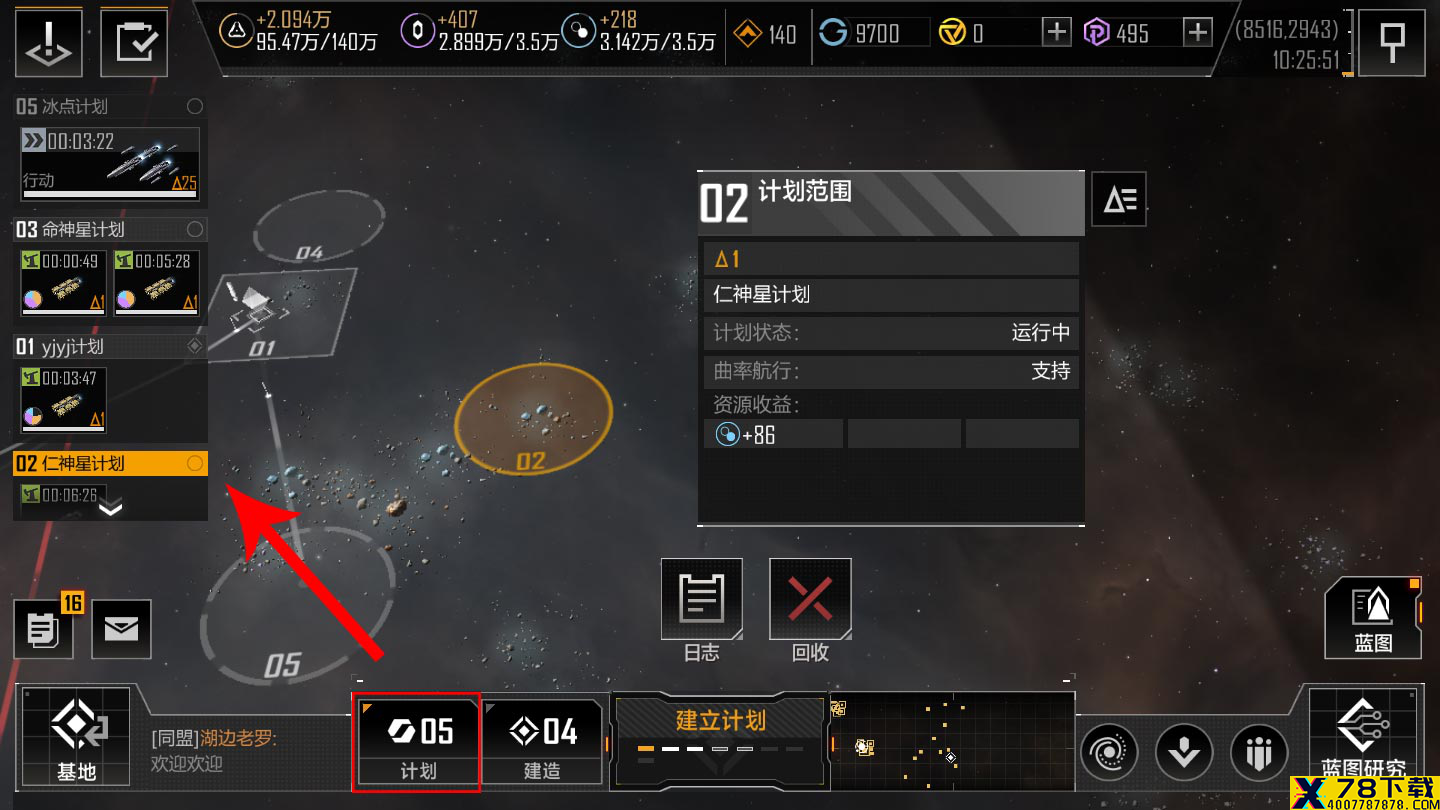This screenshot has width=1440, height=810.
Task: Select the 05 计划 tab
Action: pos(417,741)
